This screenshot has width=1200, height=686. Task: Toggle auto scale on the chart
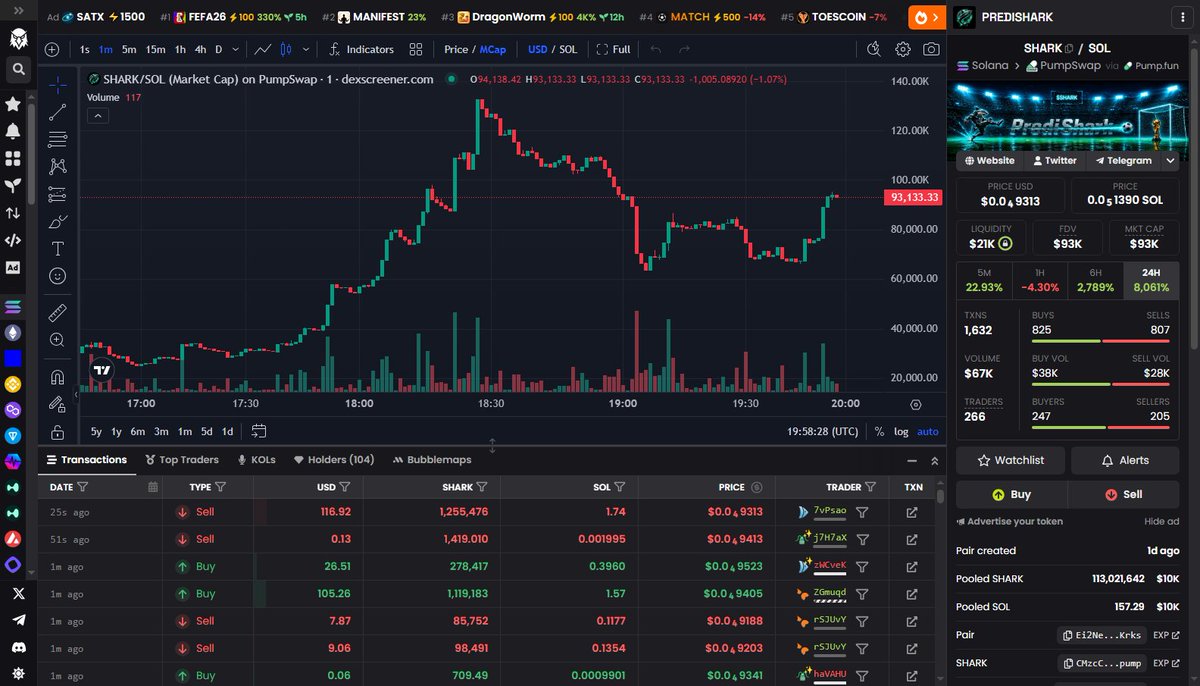point(928,431)
